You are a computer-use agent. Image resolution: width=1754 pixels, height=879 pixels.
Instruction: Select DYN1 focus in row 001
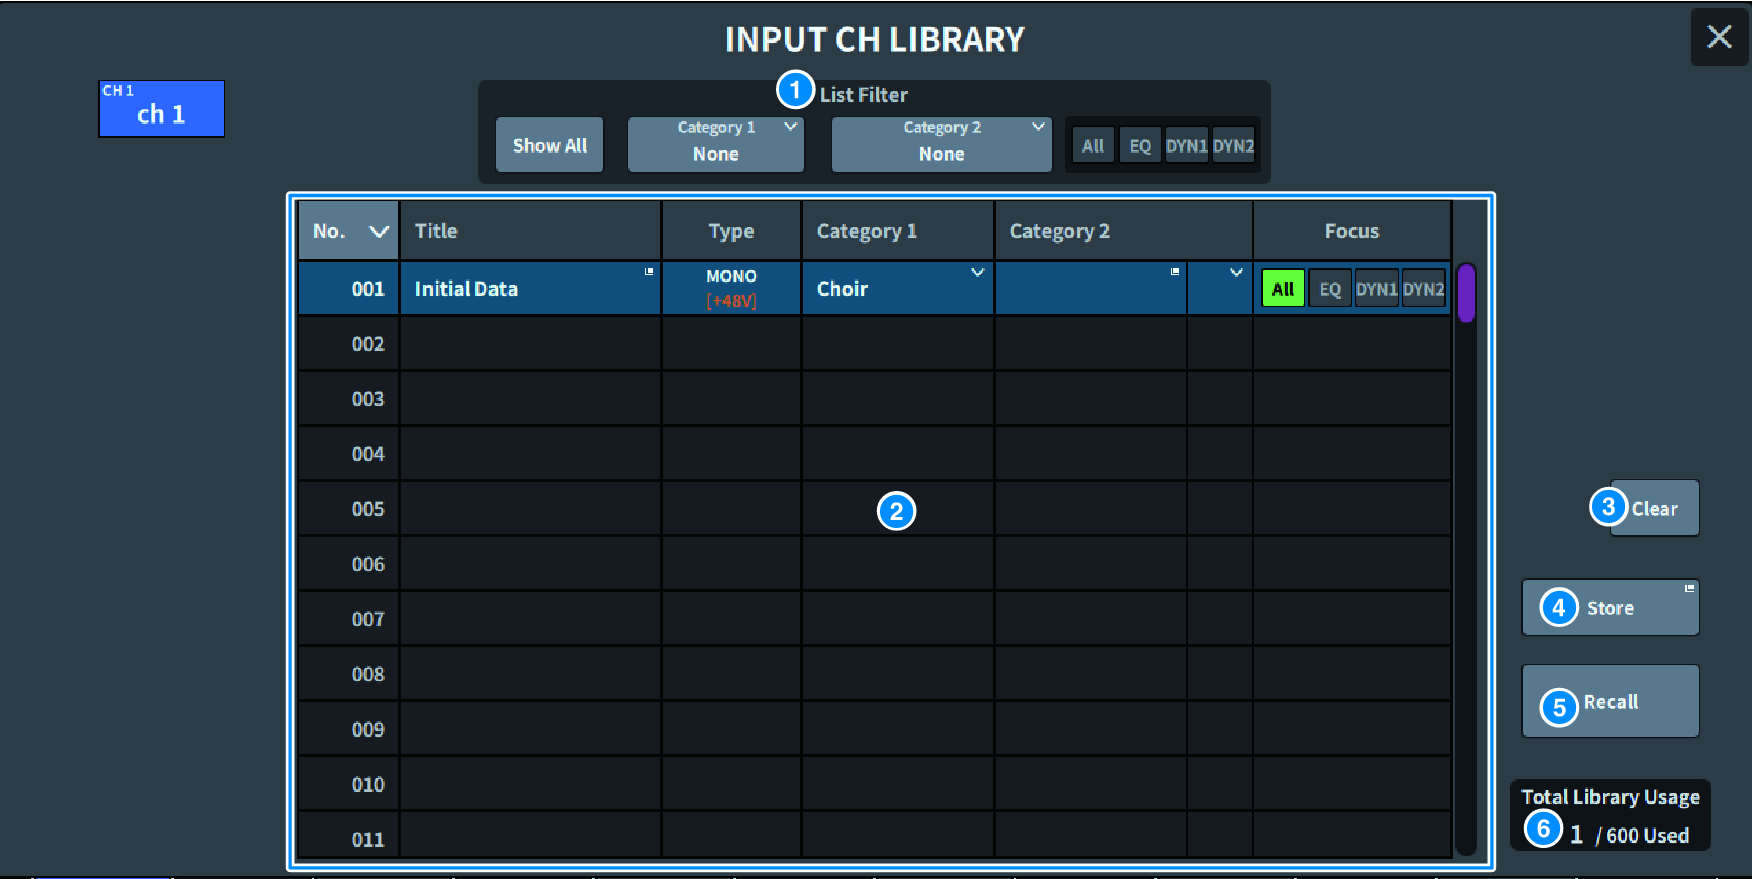pos(1376,289)
